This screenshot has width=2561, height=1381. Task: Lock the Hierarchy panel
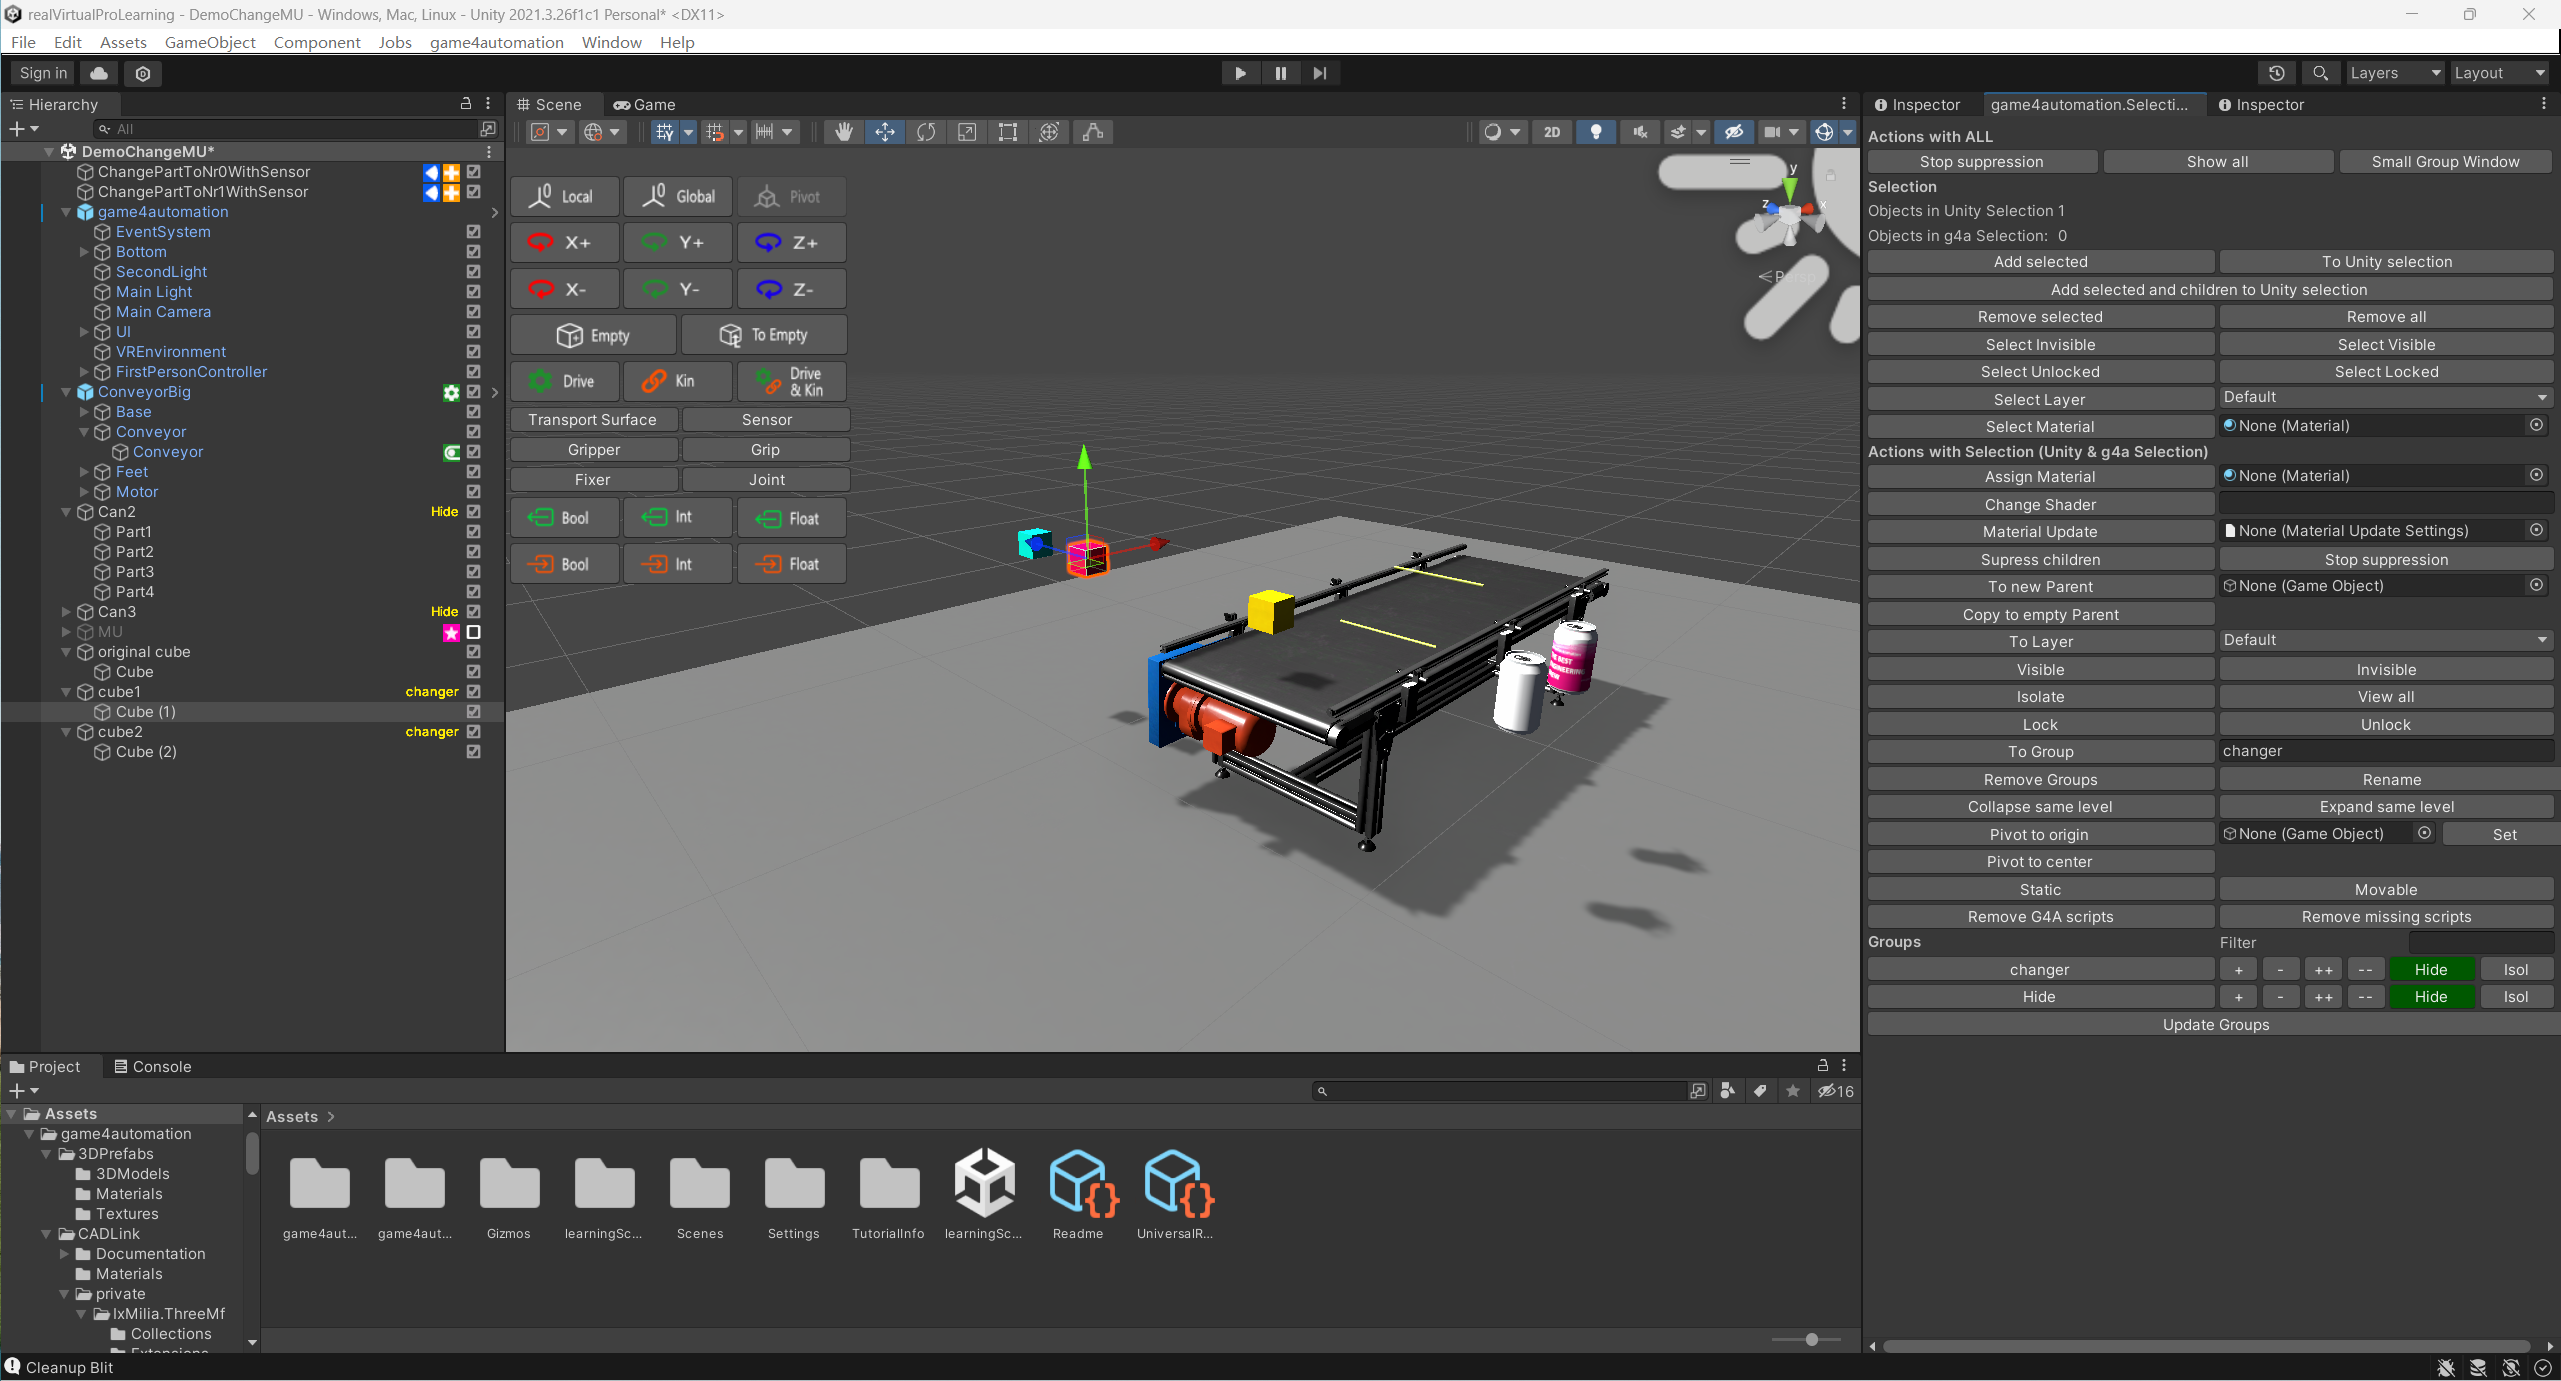465,104
